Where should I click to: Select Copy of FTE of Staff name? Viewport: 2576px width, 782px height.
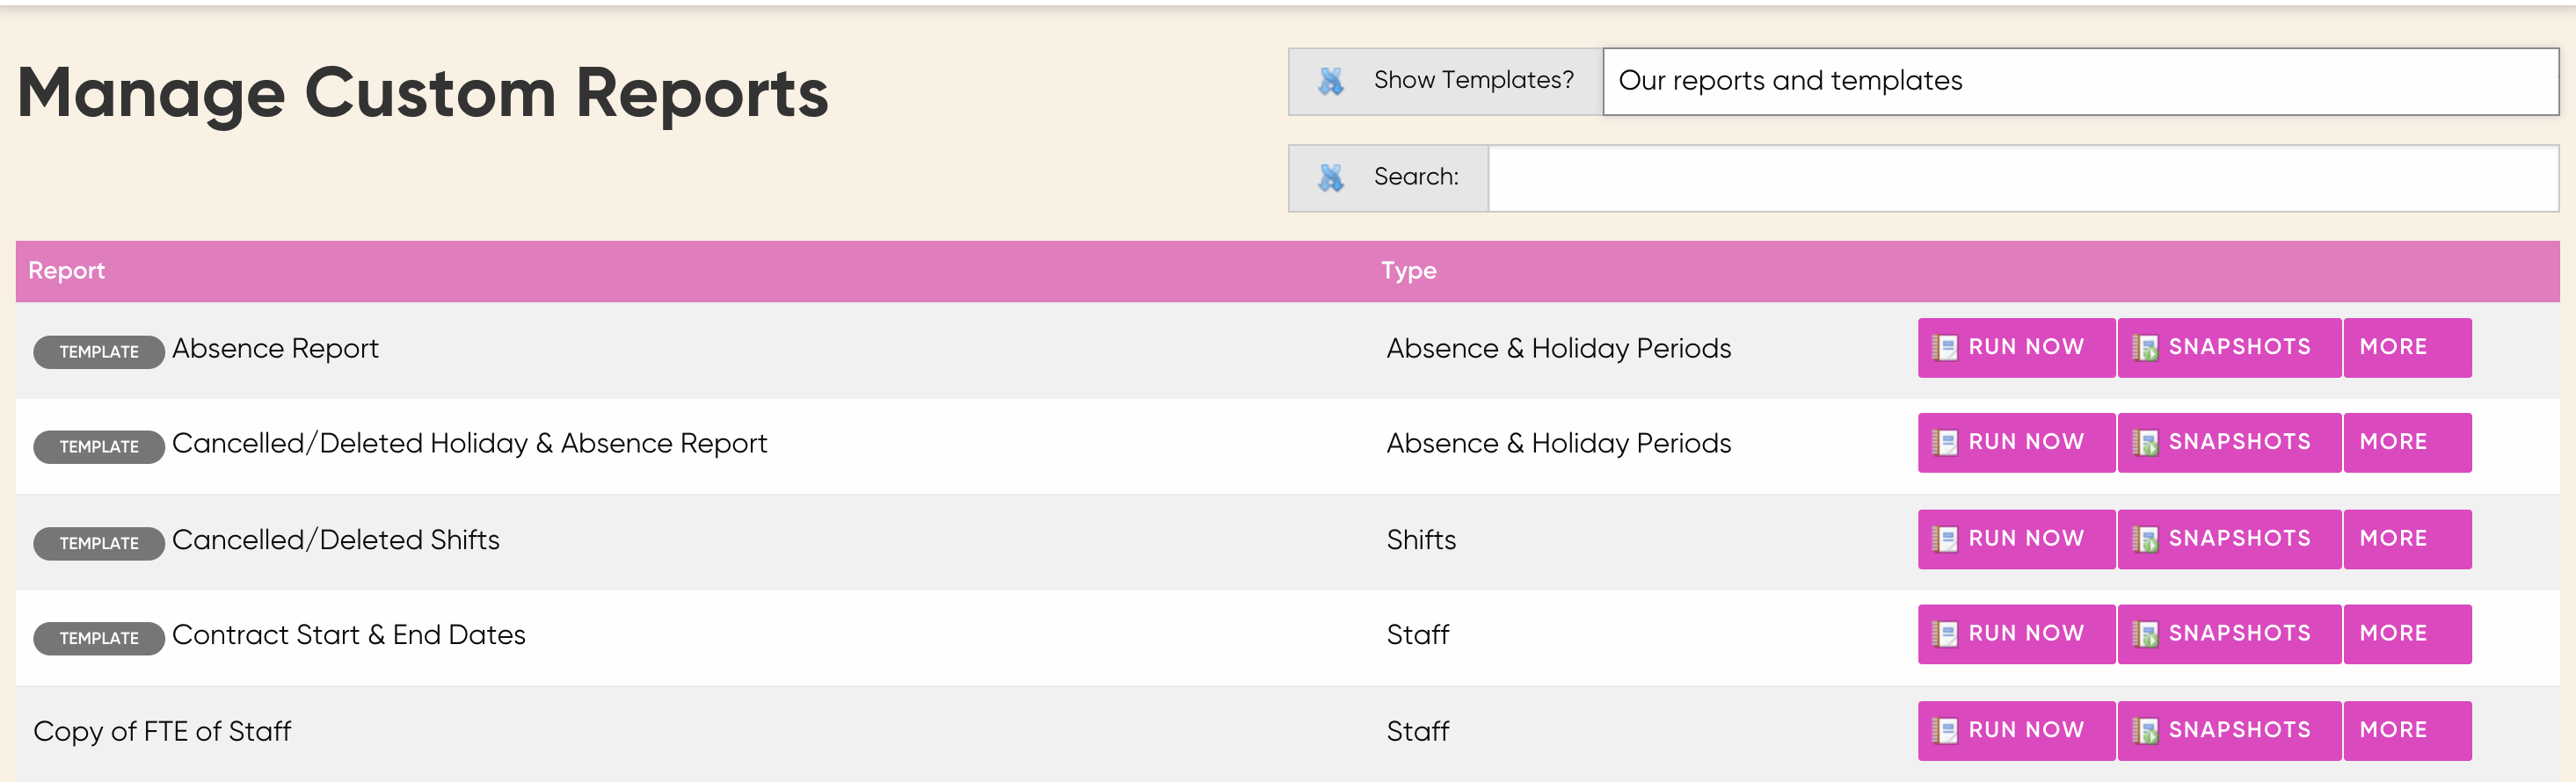point(162,732)
